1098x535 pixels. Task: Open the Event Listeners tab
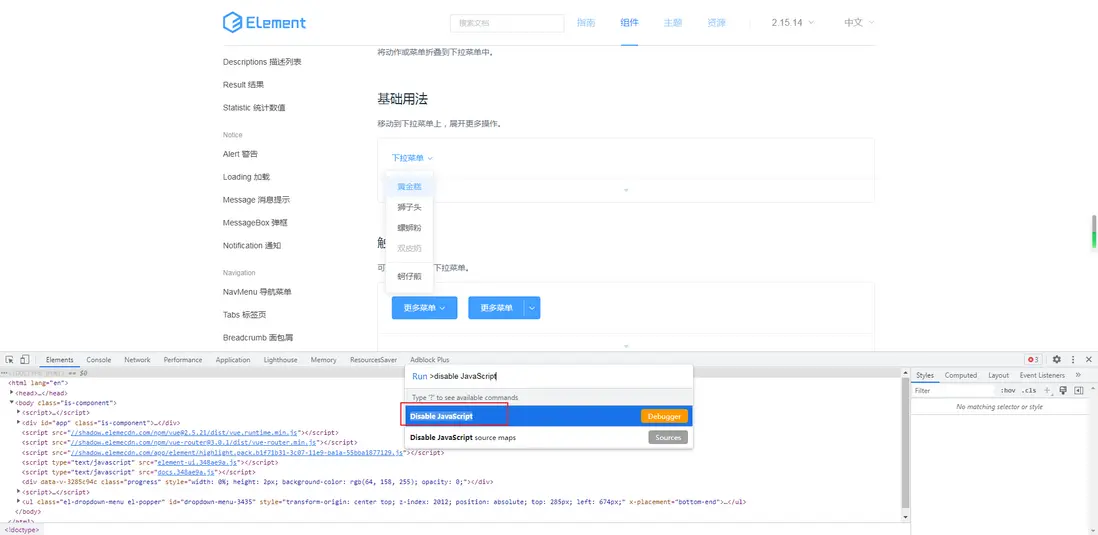[1042, 375]
